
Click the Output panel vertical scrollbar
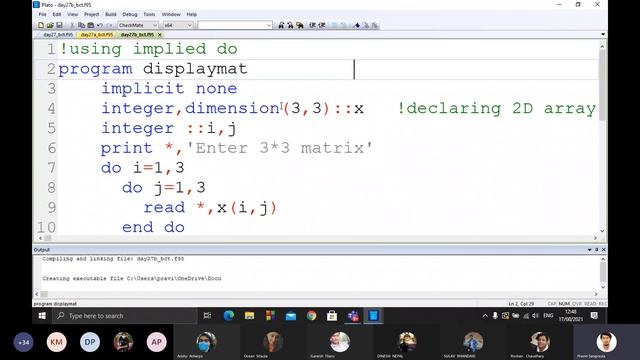pos(603,272)
